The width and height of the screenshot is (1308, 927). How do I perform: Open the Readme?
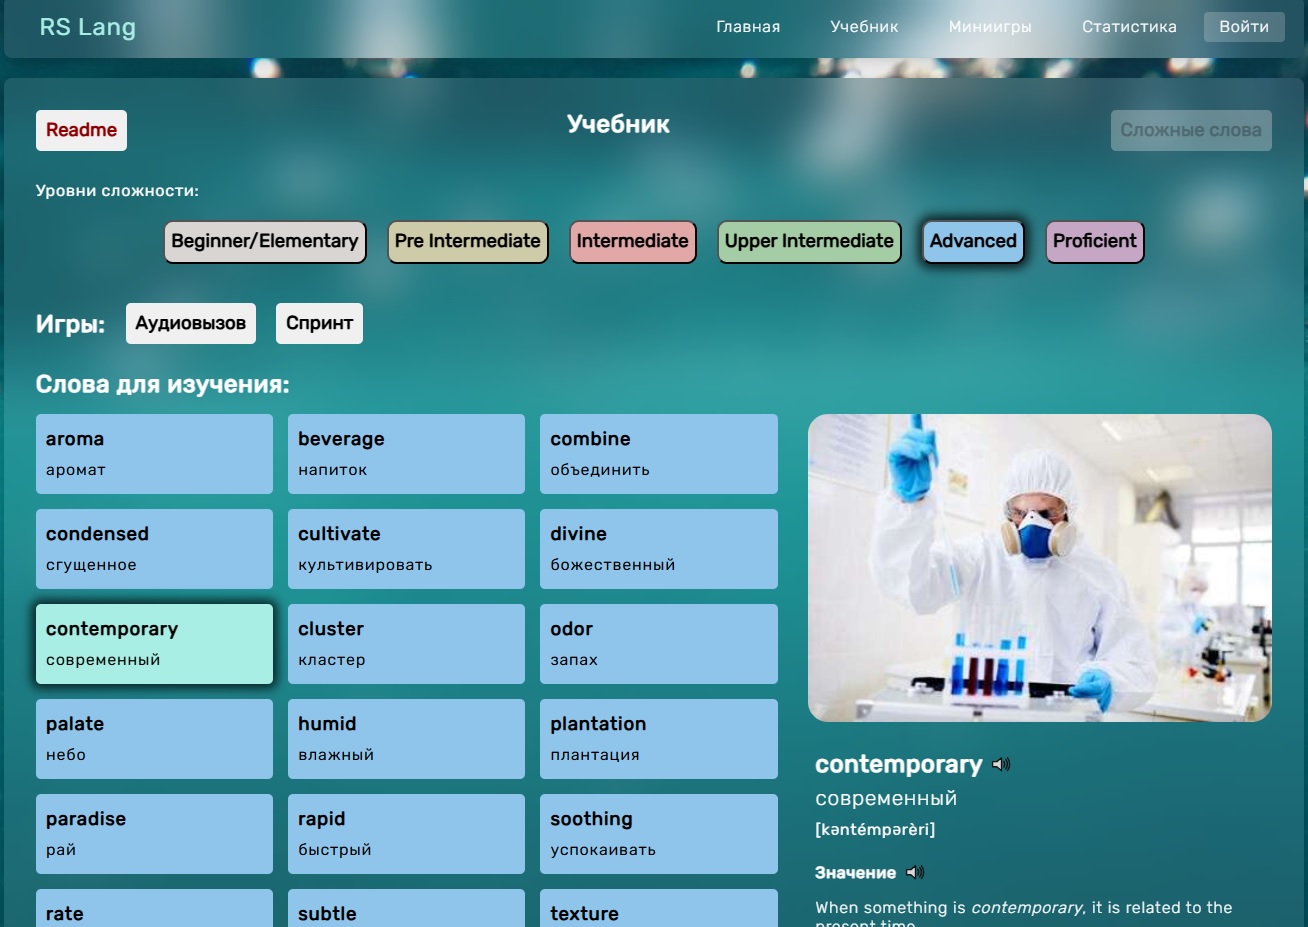[81, 130]
